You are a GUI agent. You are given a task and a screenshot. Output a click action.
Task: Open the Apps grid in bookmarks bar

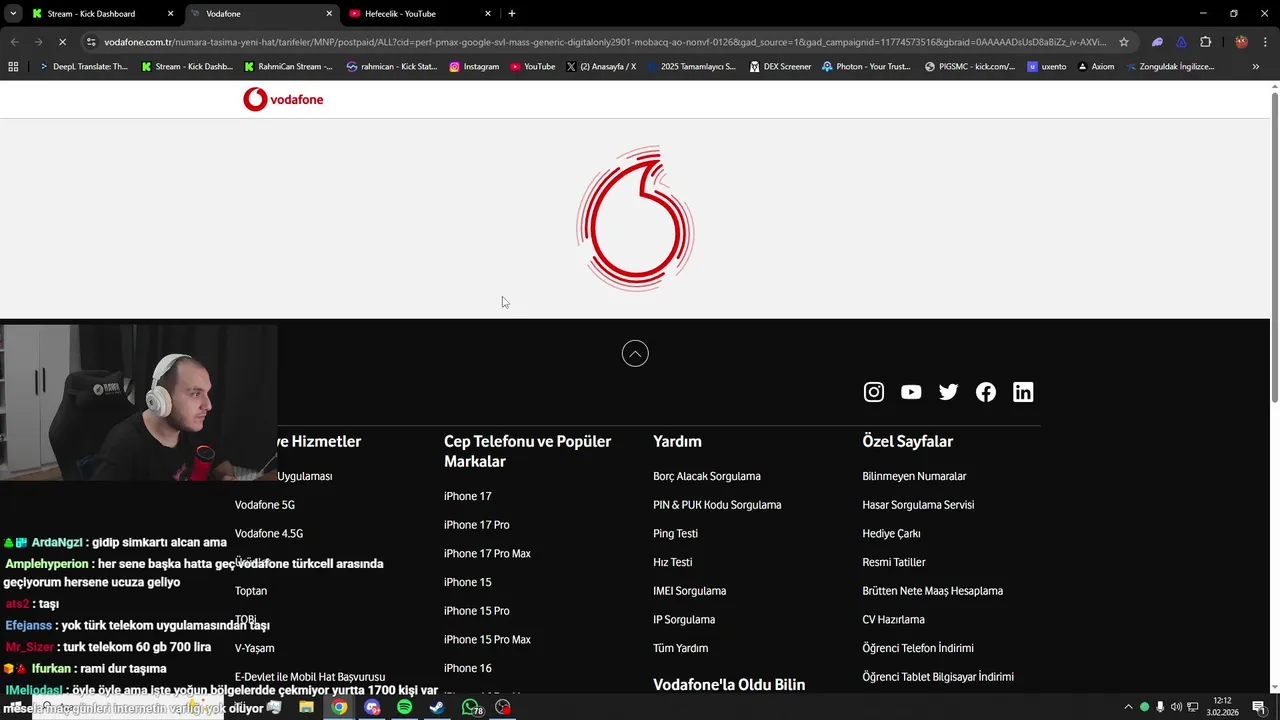[x=13, y=67]
